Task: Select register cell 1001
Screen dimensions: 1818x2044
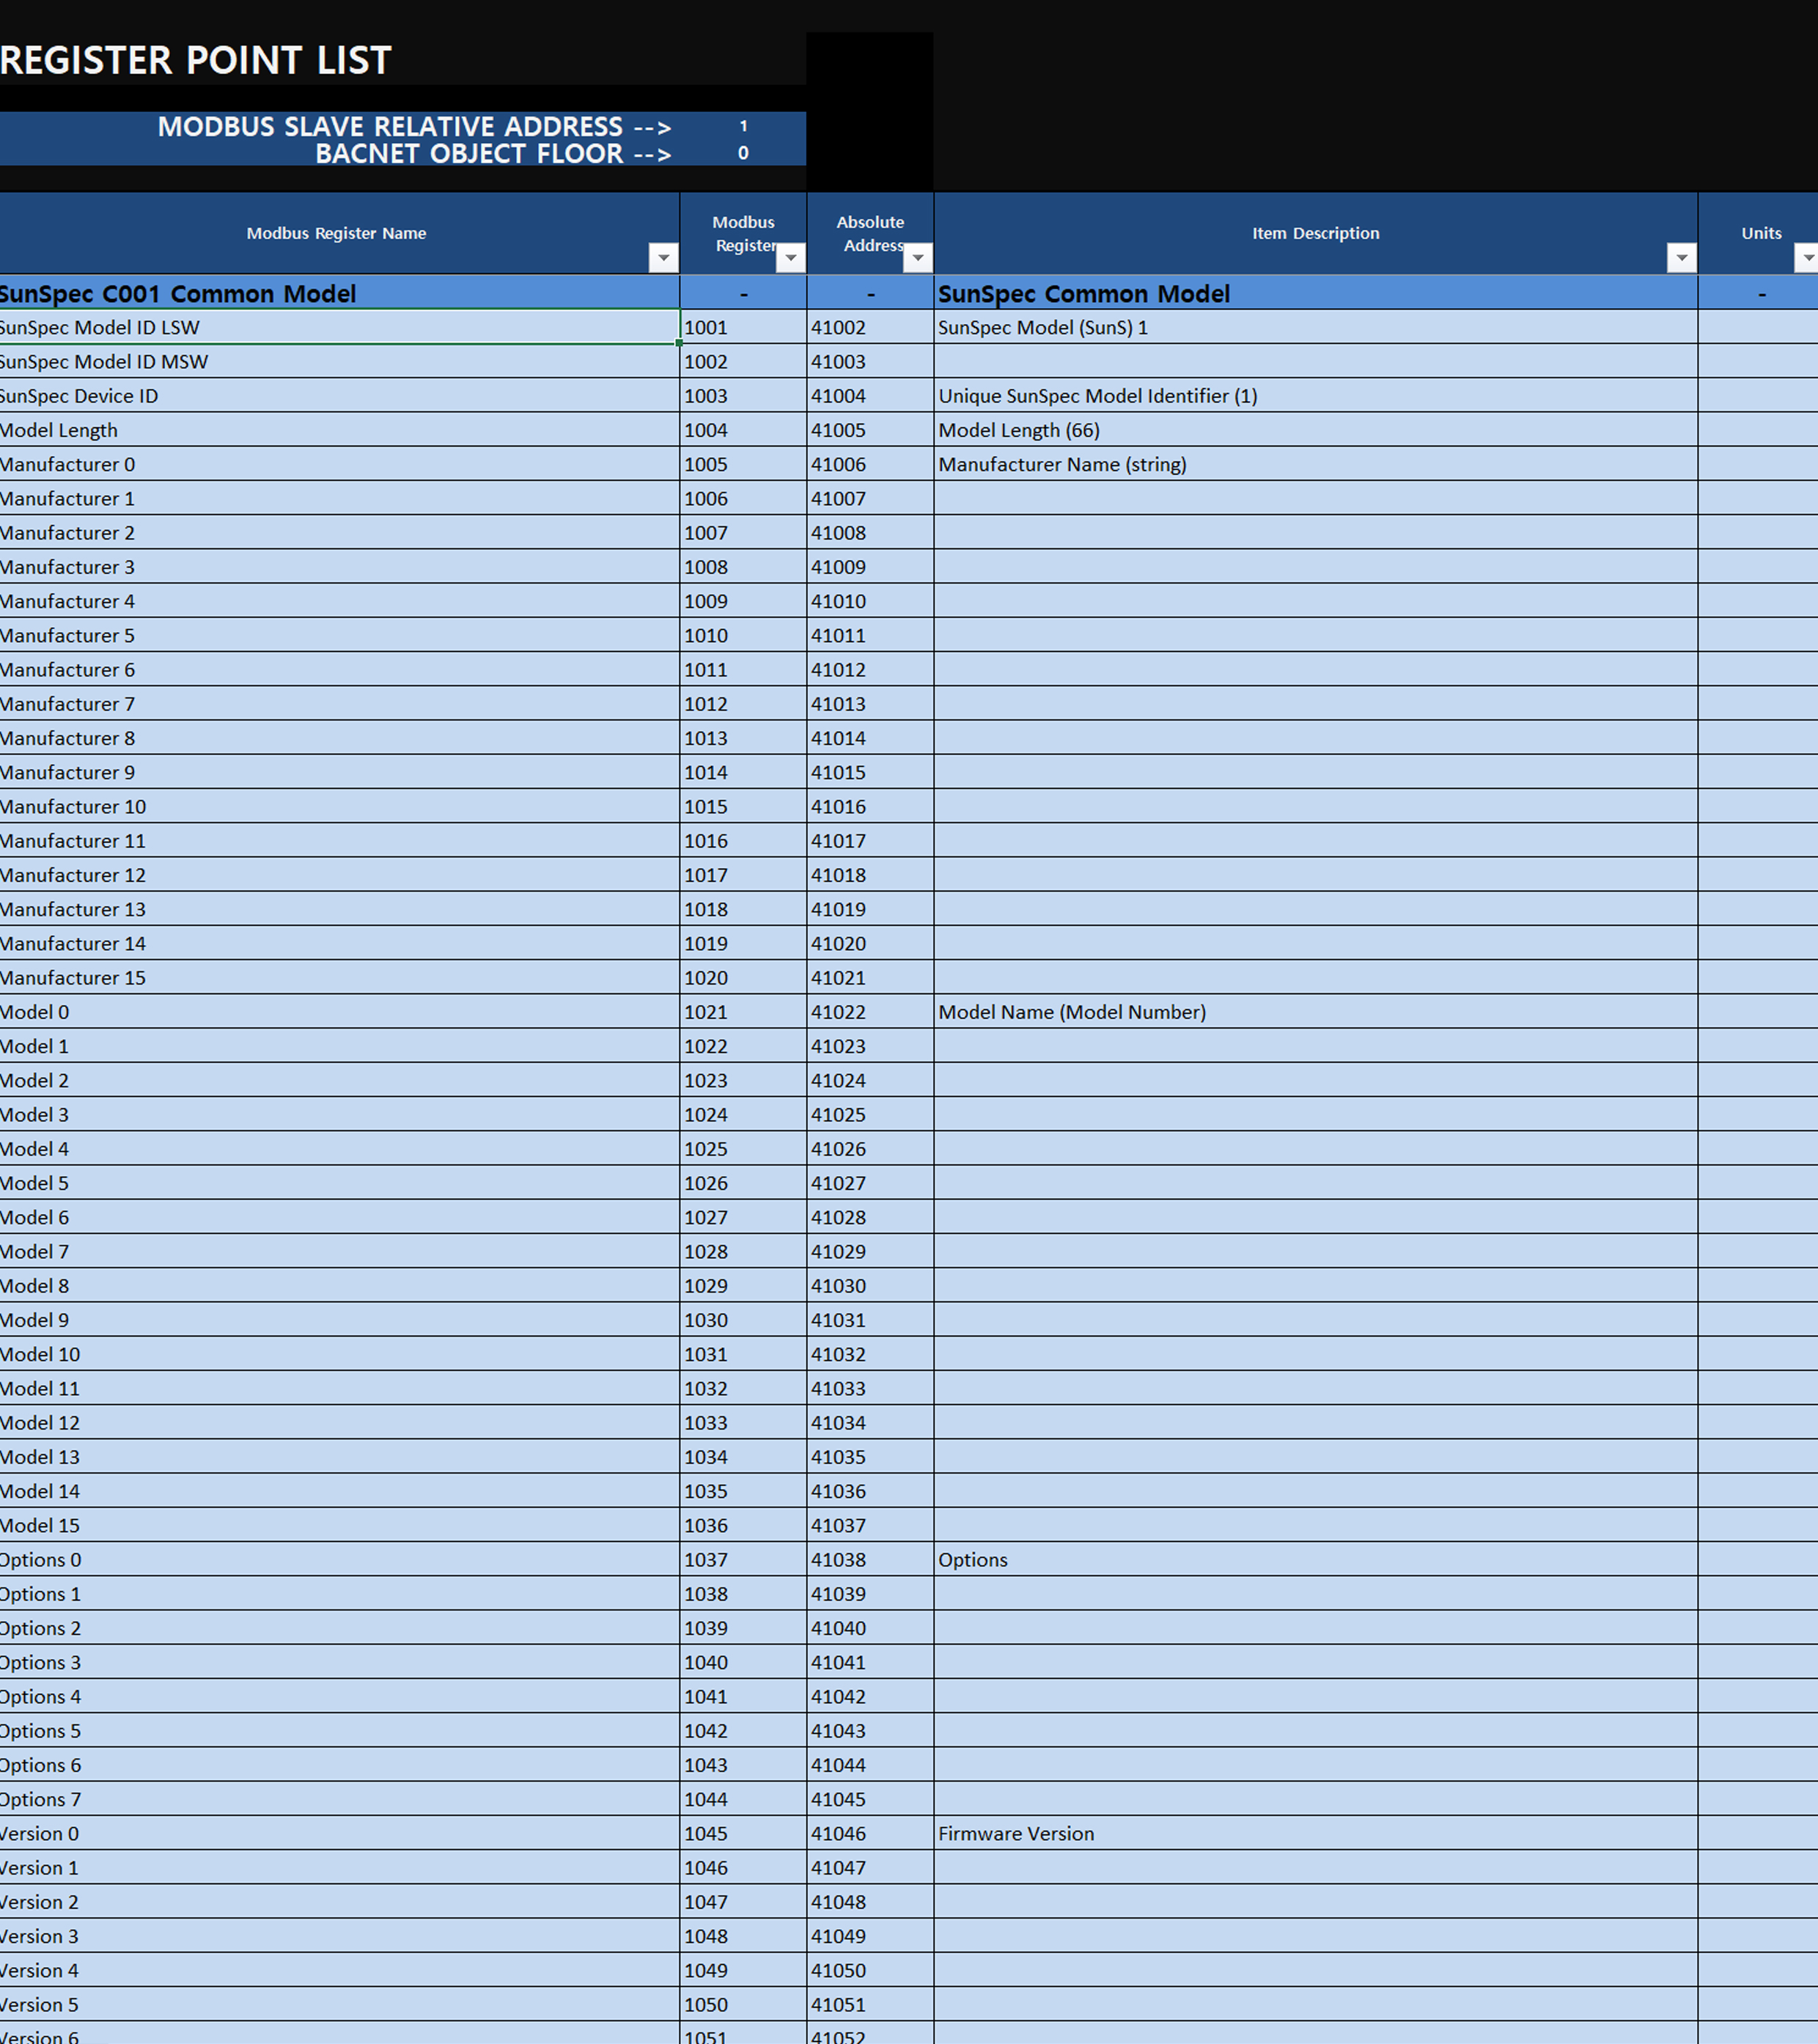Action: click(x=743, y=327)
